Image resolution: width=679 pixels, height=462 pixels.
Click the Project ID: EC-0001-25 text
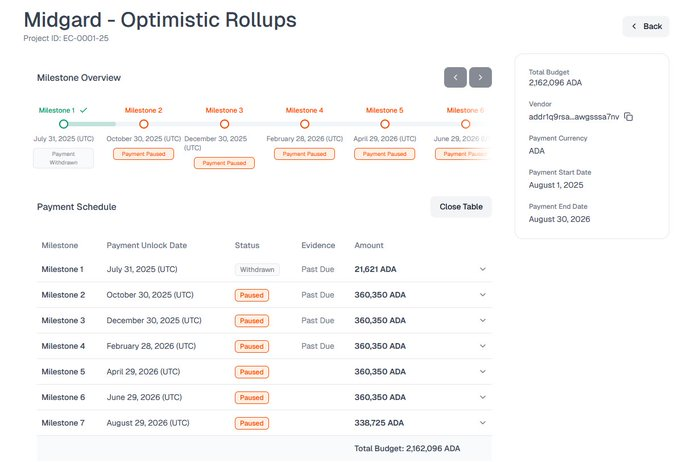pyautogui.click(x=66, y=38)
